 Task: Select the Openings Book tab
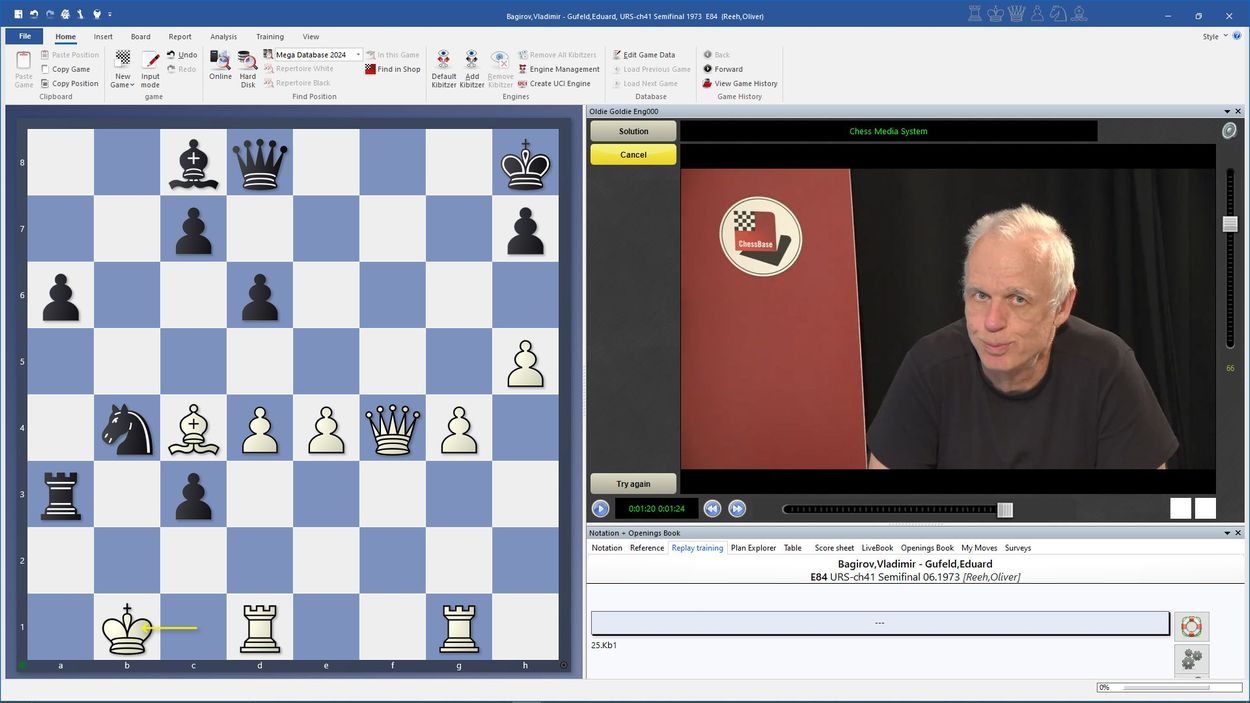tap(927, 548)
